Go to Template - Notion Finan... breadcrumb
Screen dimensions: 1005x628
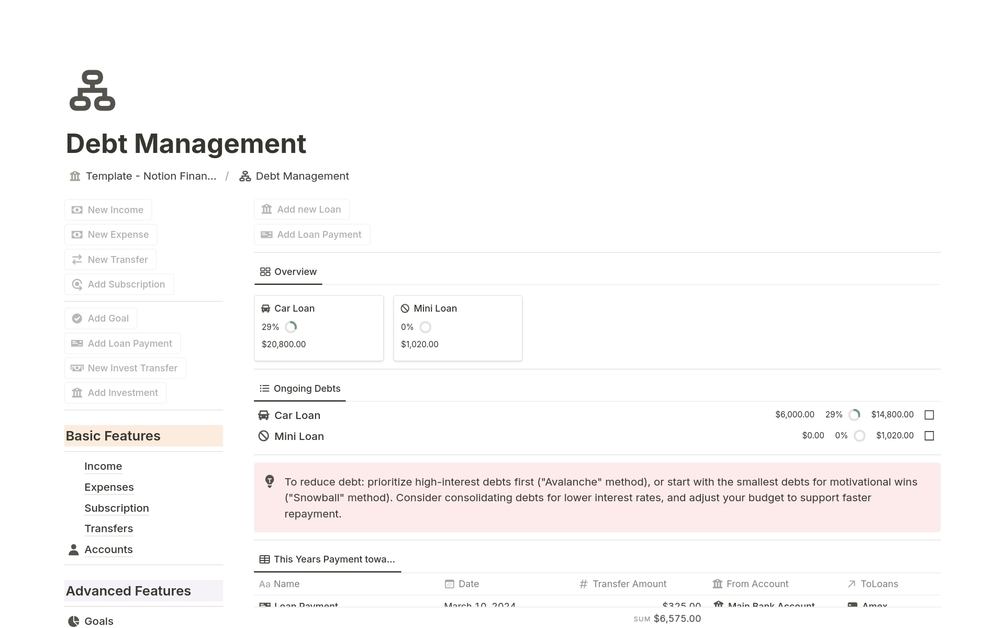coord(151,176)
